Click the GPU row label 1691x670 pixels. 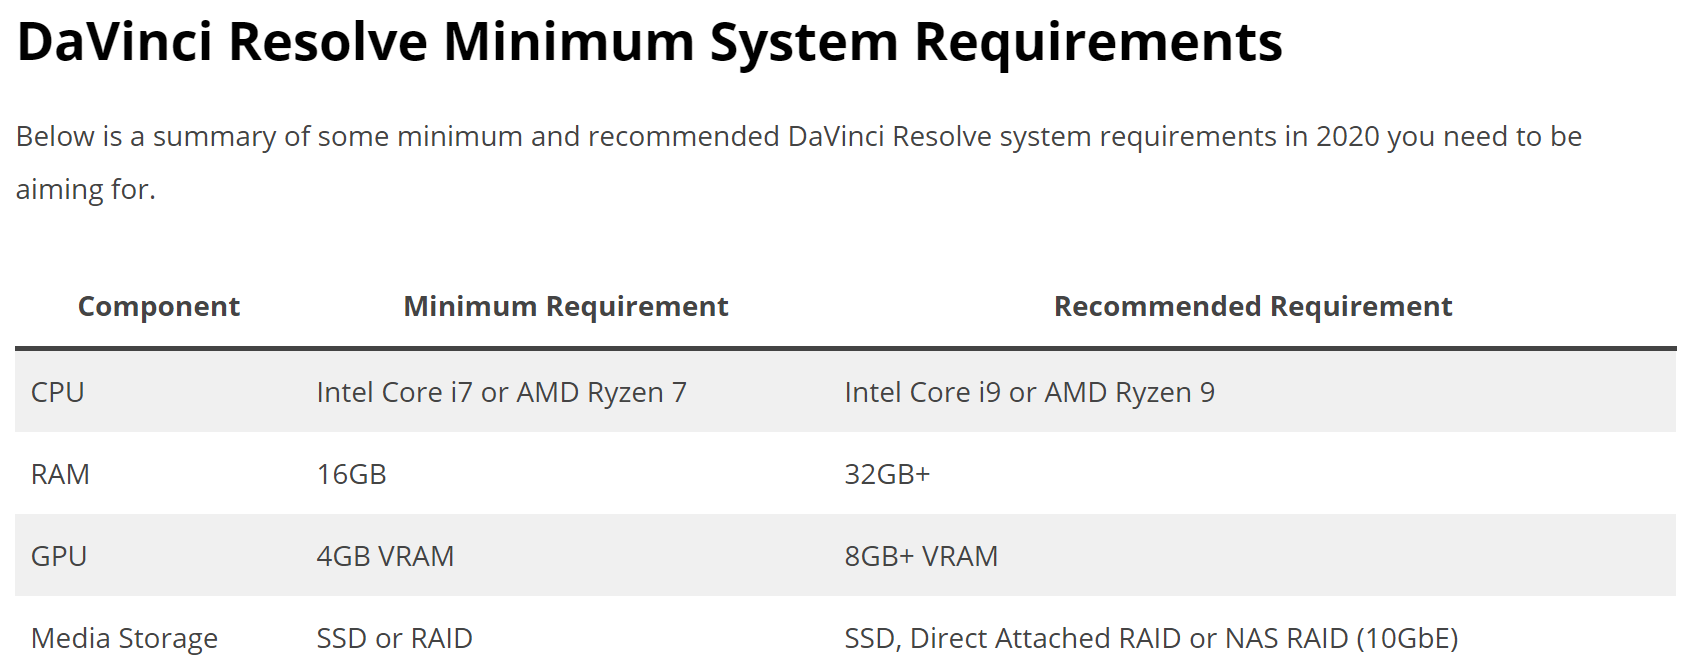(59, 556)
